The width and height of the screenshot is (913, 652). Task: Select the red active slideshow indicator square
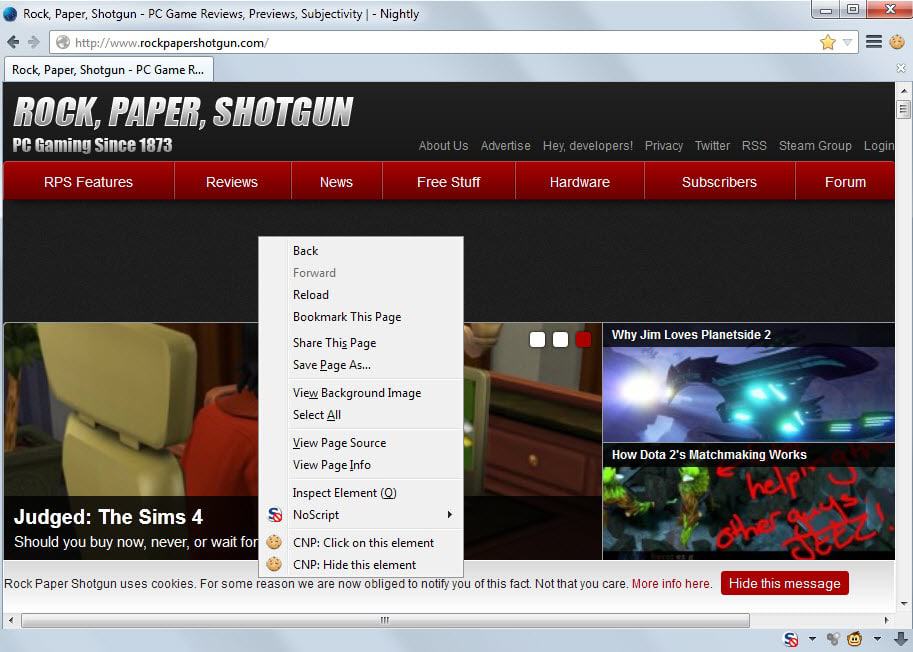[x=583, y=339]
